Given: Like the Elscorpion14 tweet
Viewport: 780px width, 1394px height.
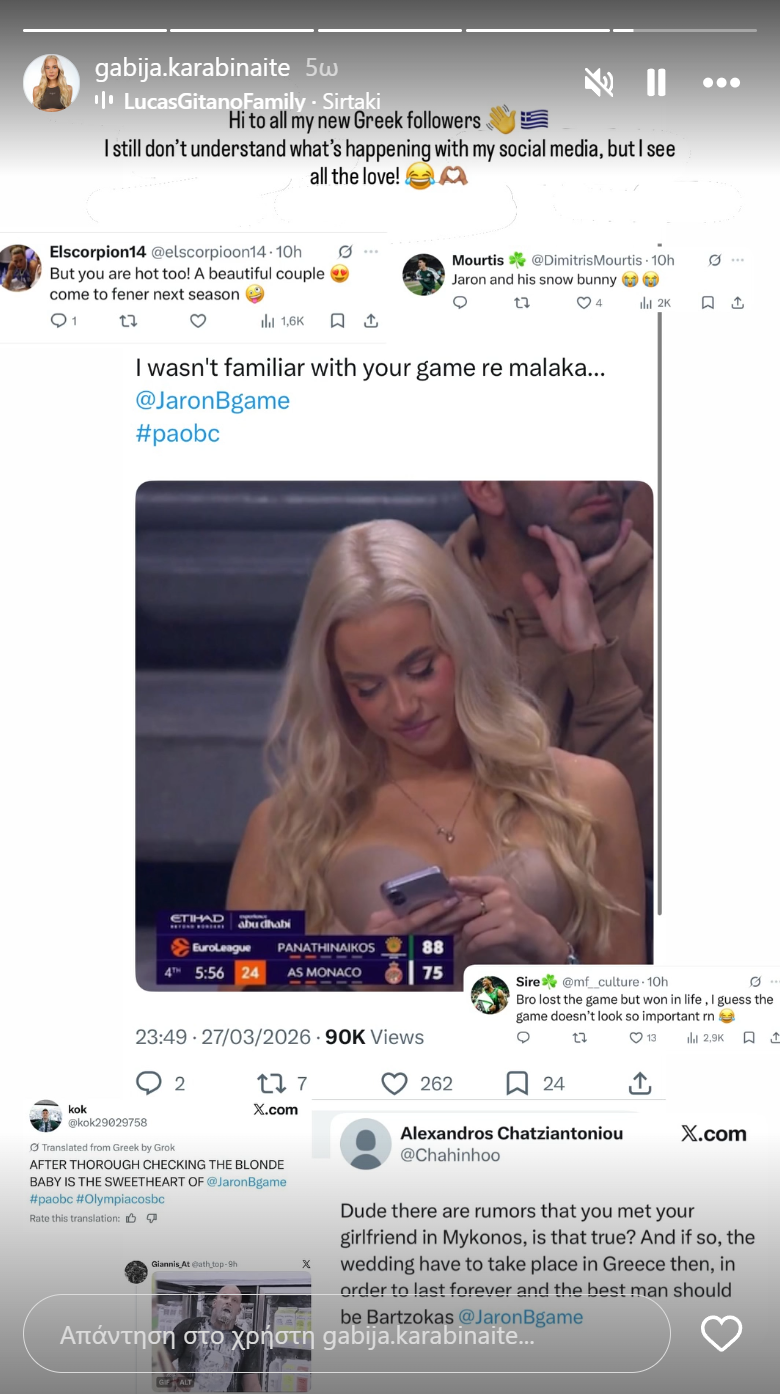Looking at the screenshot, I should pos(198,321).
